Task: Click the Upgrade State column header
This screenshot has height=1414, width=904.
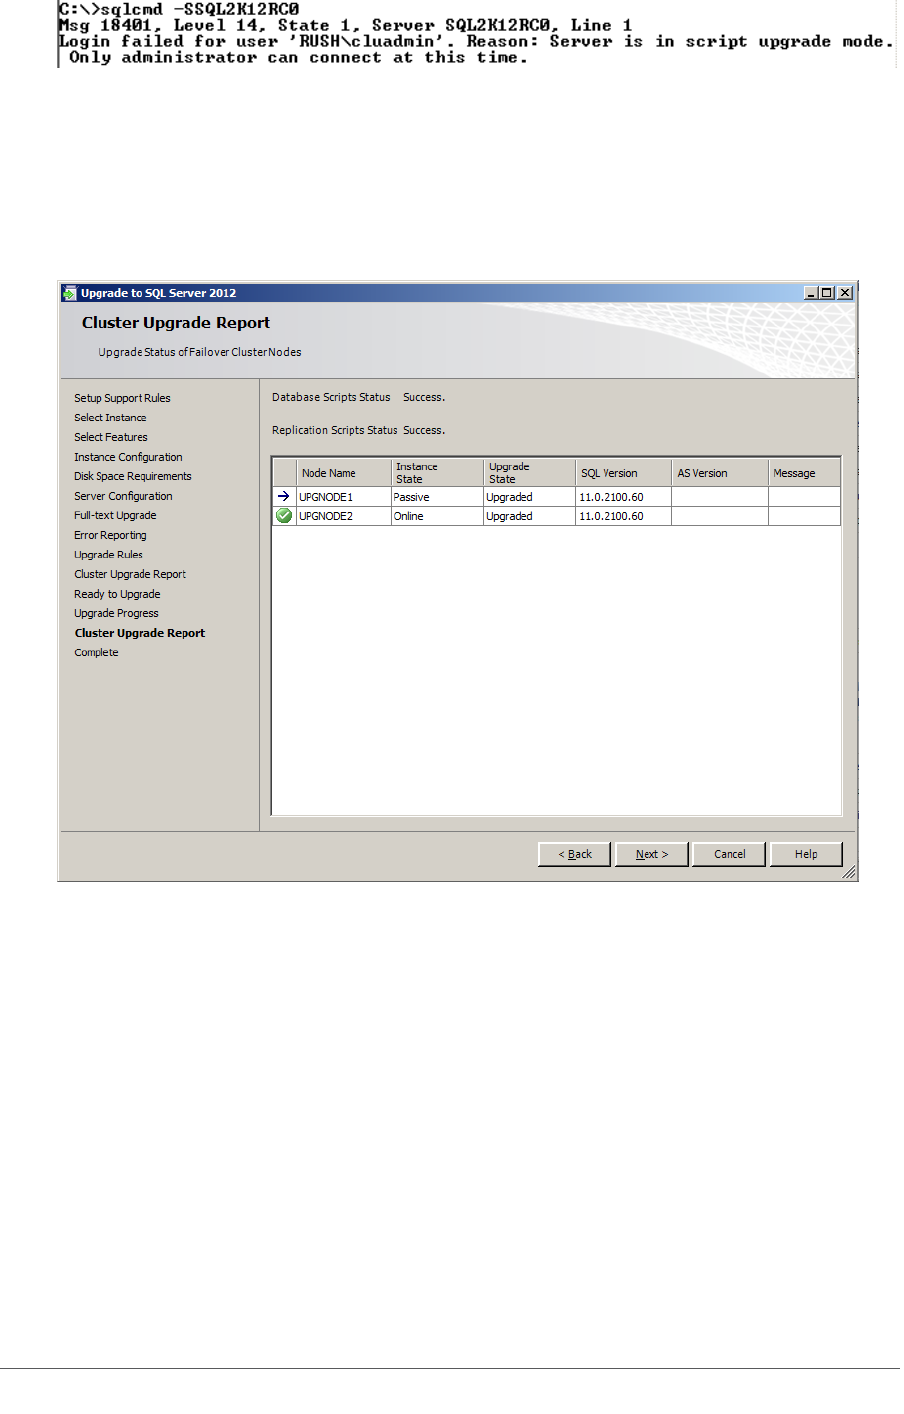Action: click(x=530, y=473)
